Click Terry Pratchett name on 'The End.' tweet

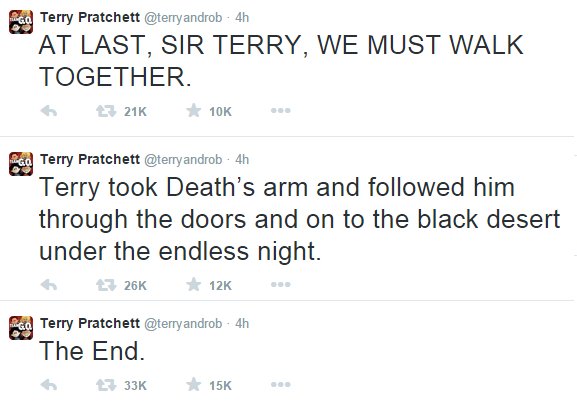click(90, 323)
